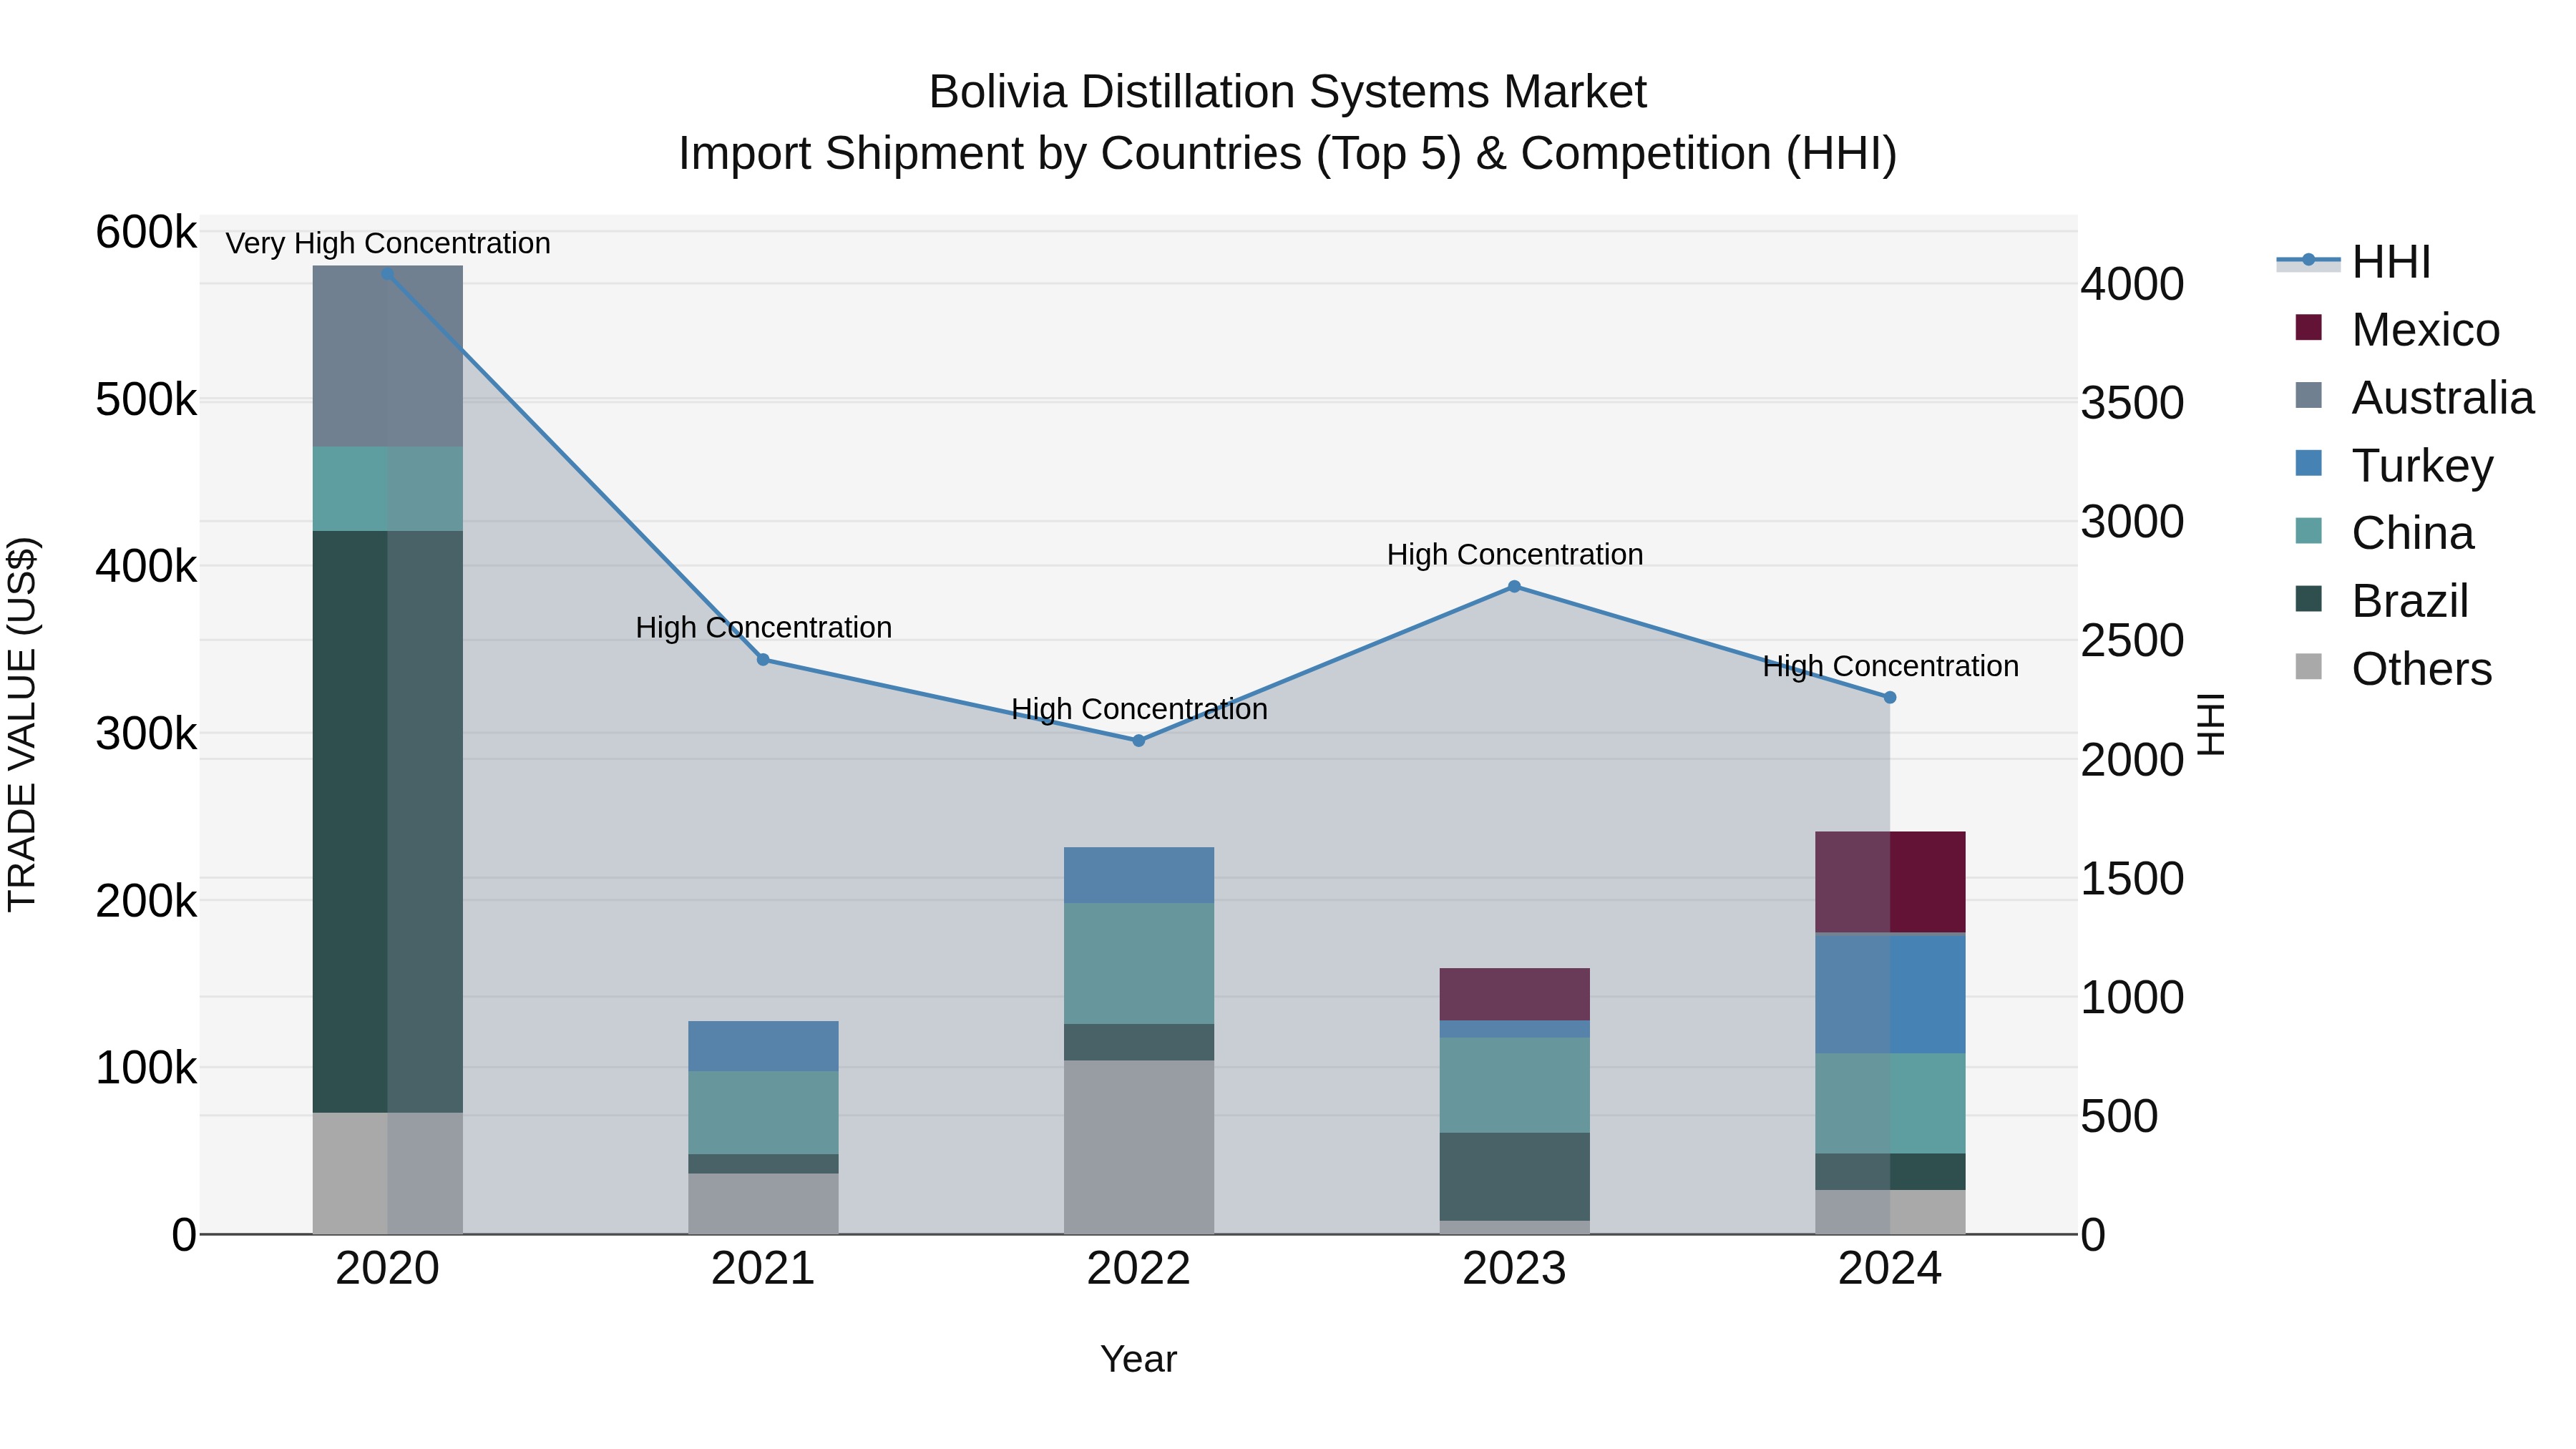The width and height of the screenshot is (2576, 1449).
Task: Click the Brazil segment of the 2023 bar
Action: pos(1514,1177)
